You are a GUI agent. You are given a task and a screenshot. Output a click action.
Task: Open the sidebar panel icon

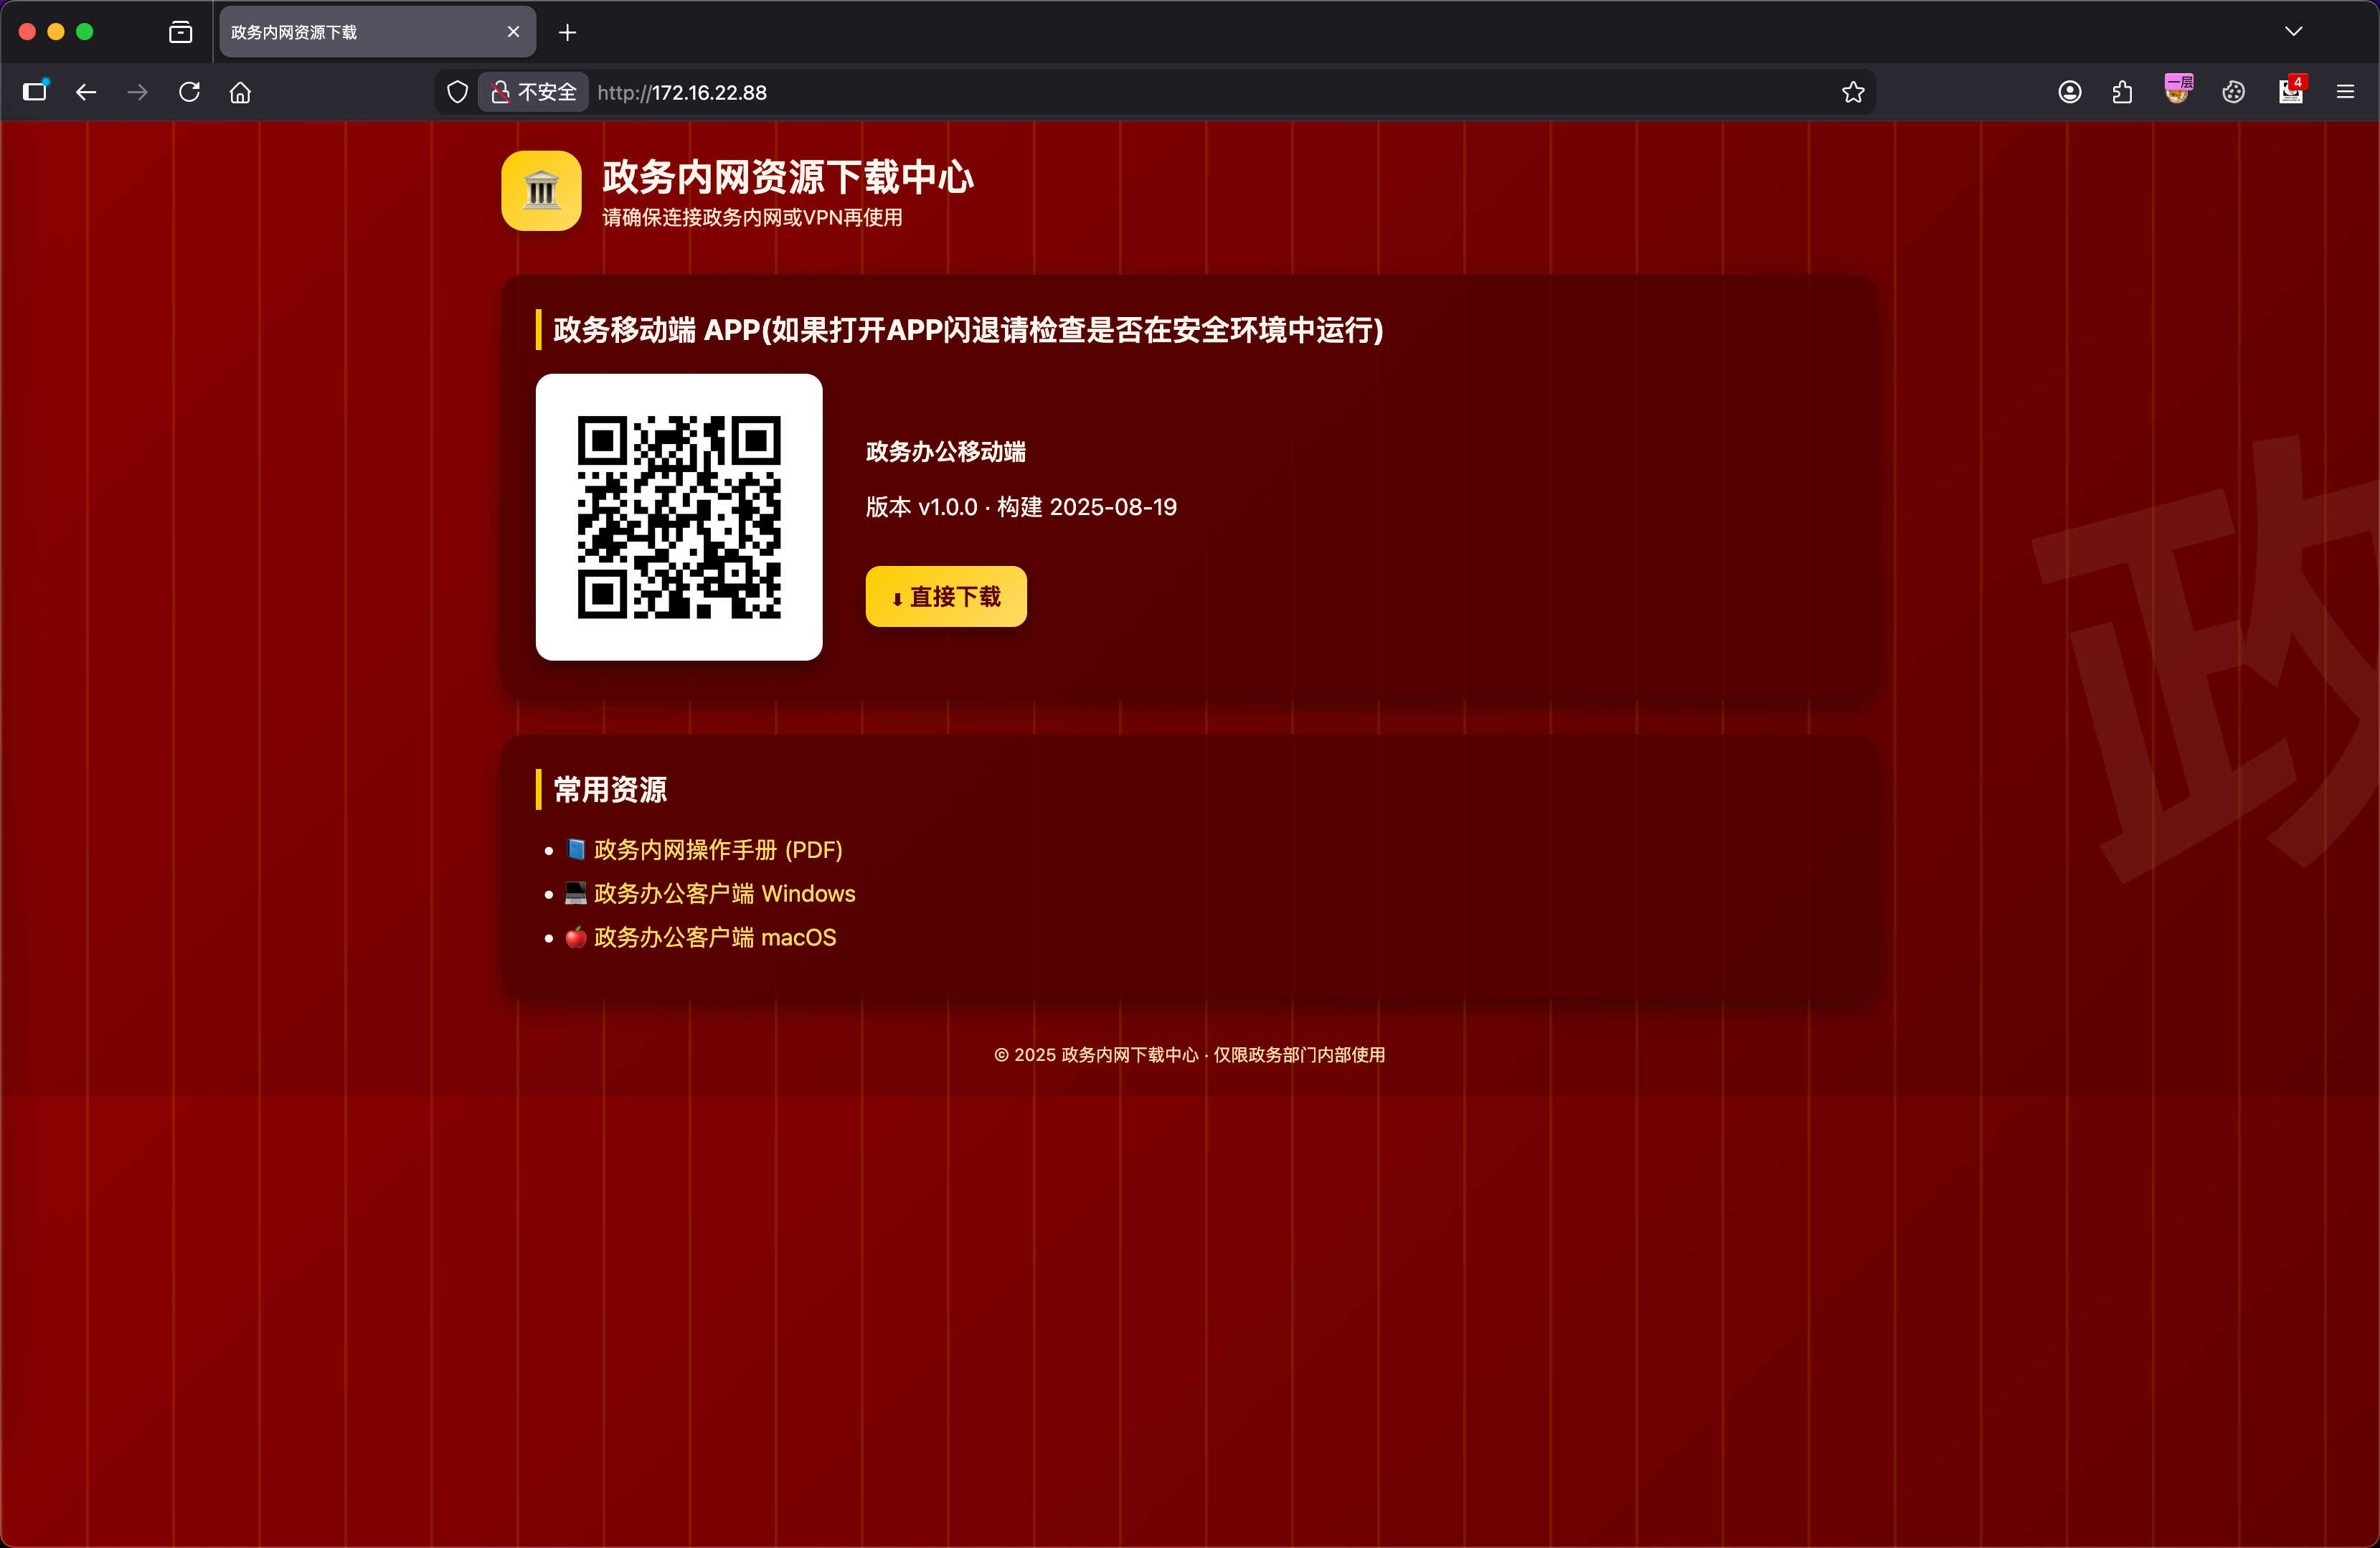tap(35, 92)
